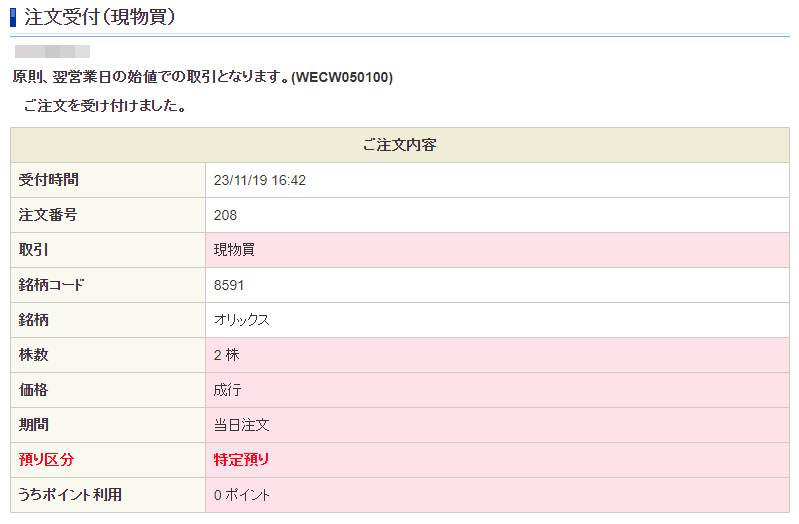Select the 注文番号 row label
Viewport: 799px width, 524px height.
49,215
